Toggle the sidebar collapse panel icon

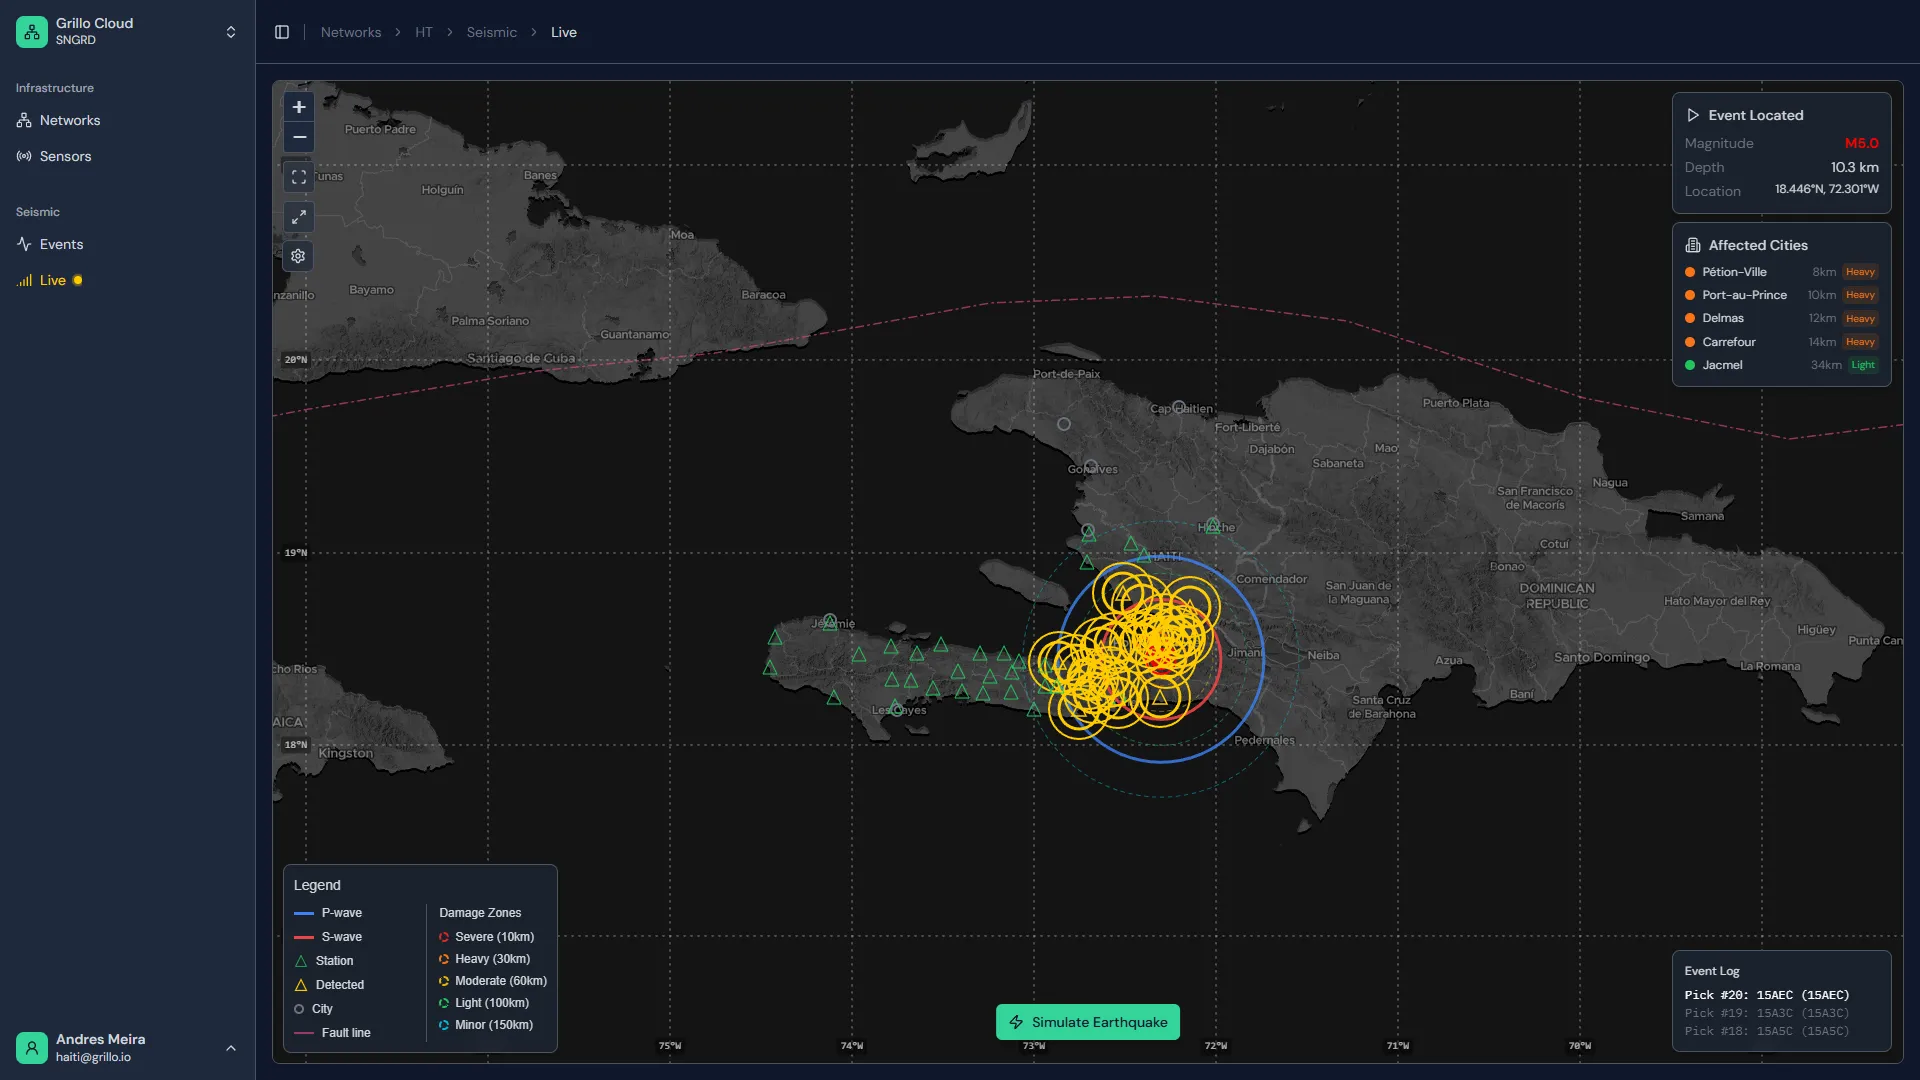point(281,32)
